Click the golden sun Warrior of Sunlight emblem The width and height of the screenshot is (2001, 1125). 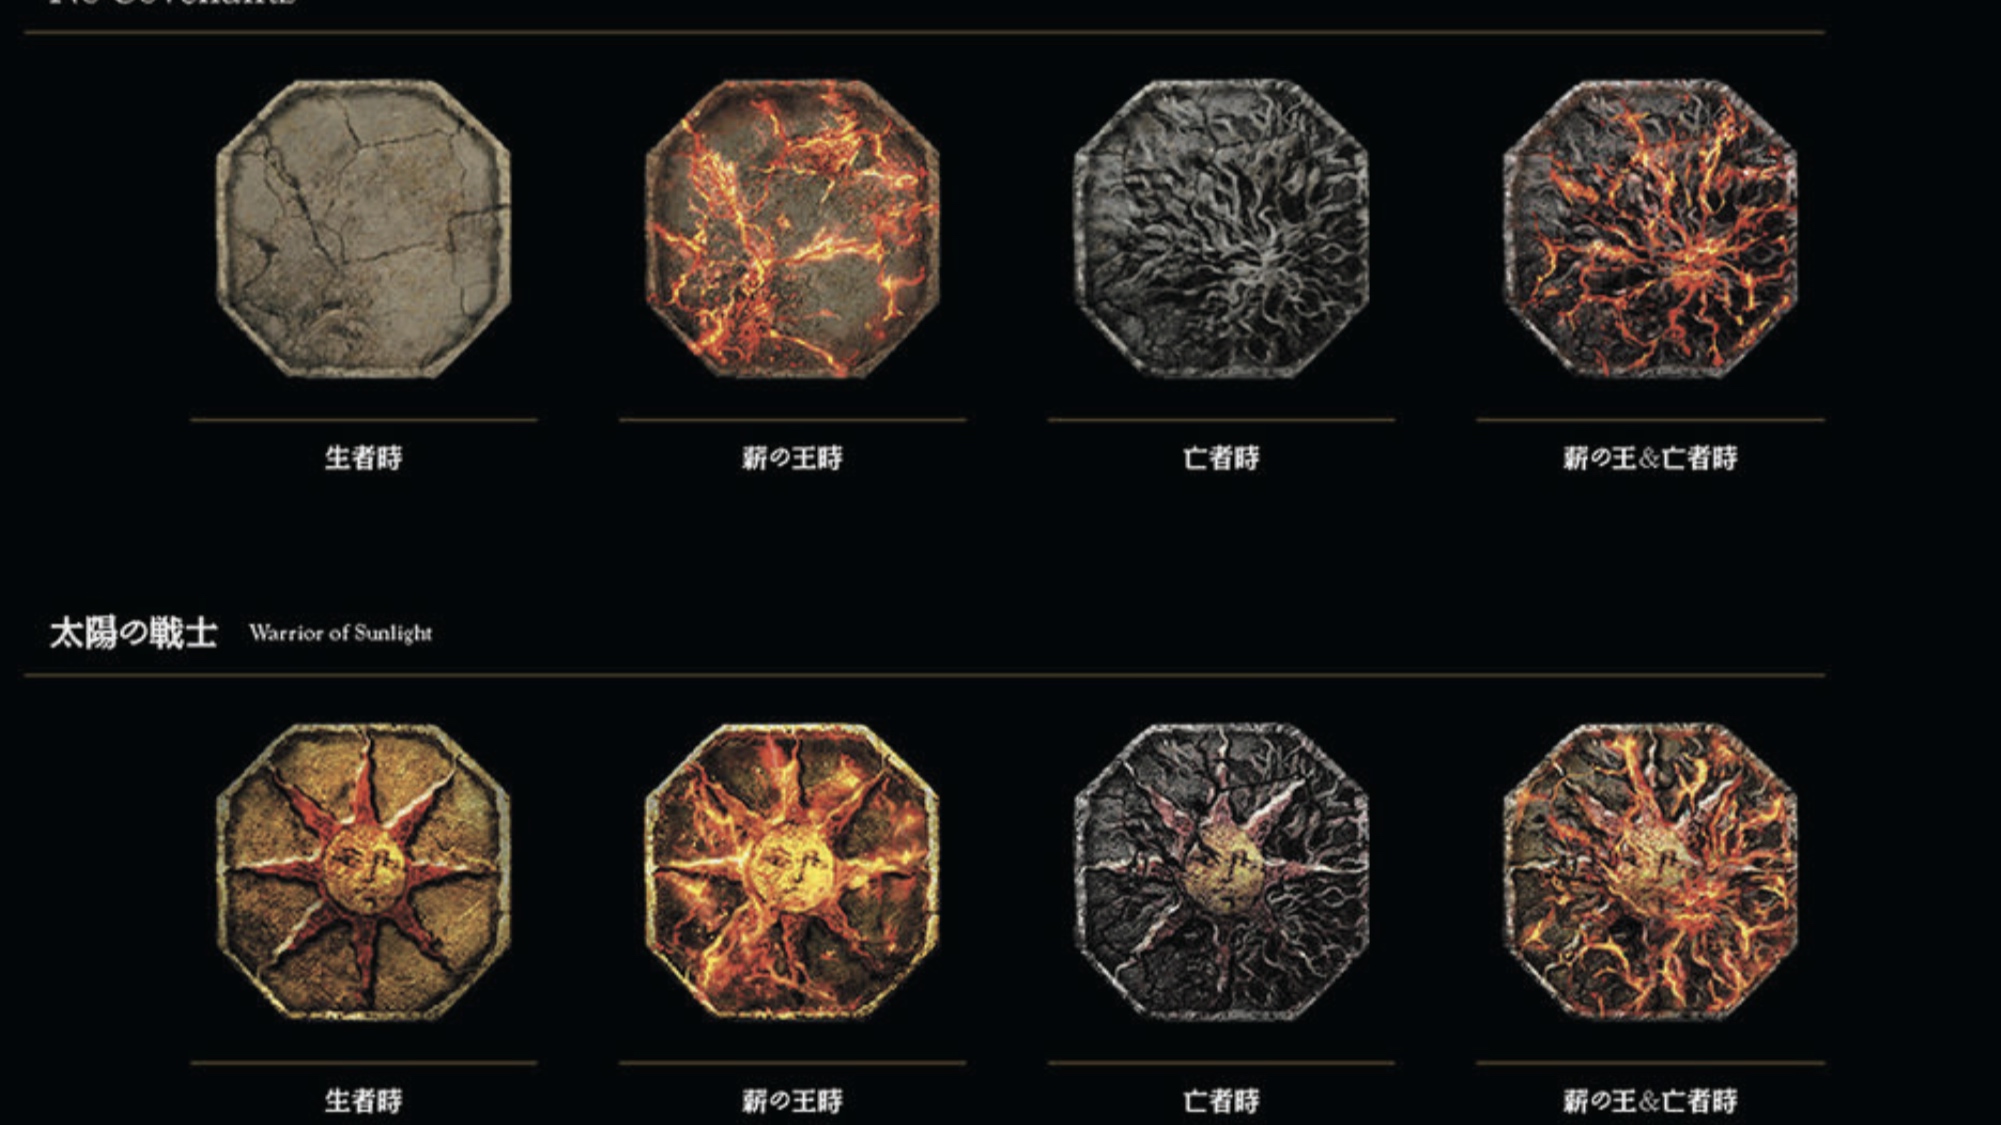(x=363, y=872)
